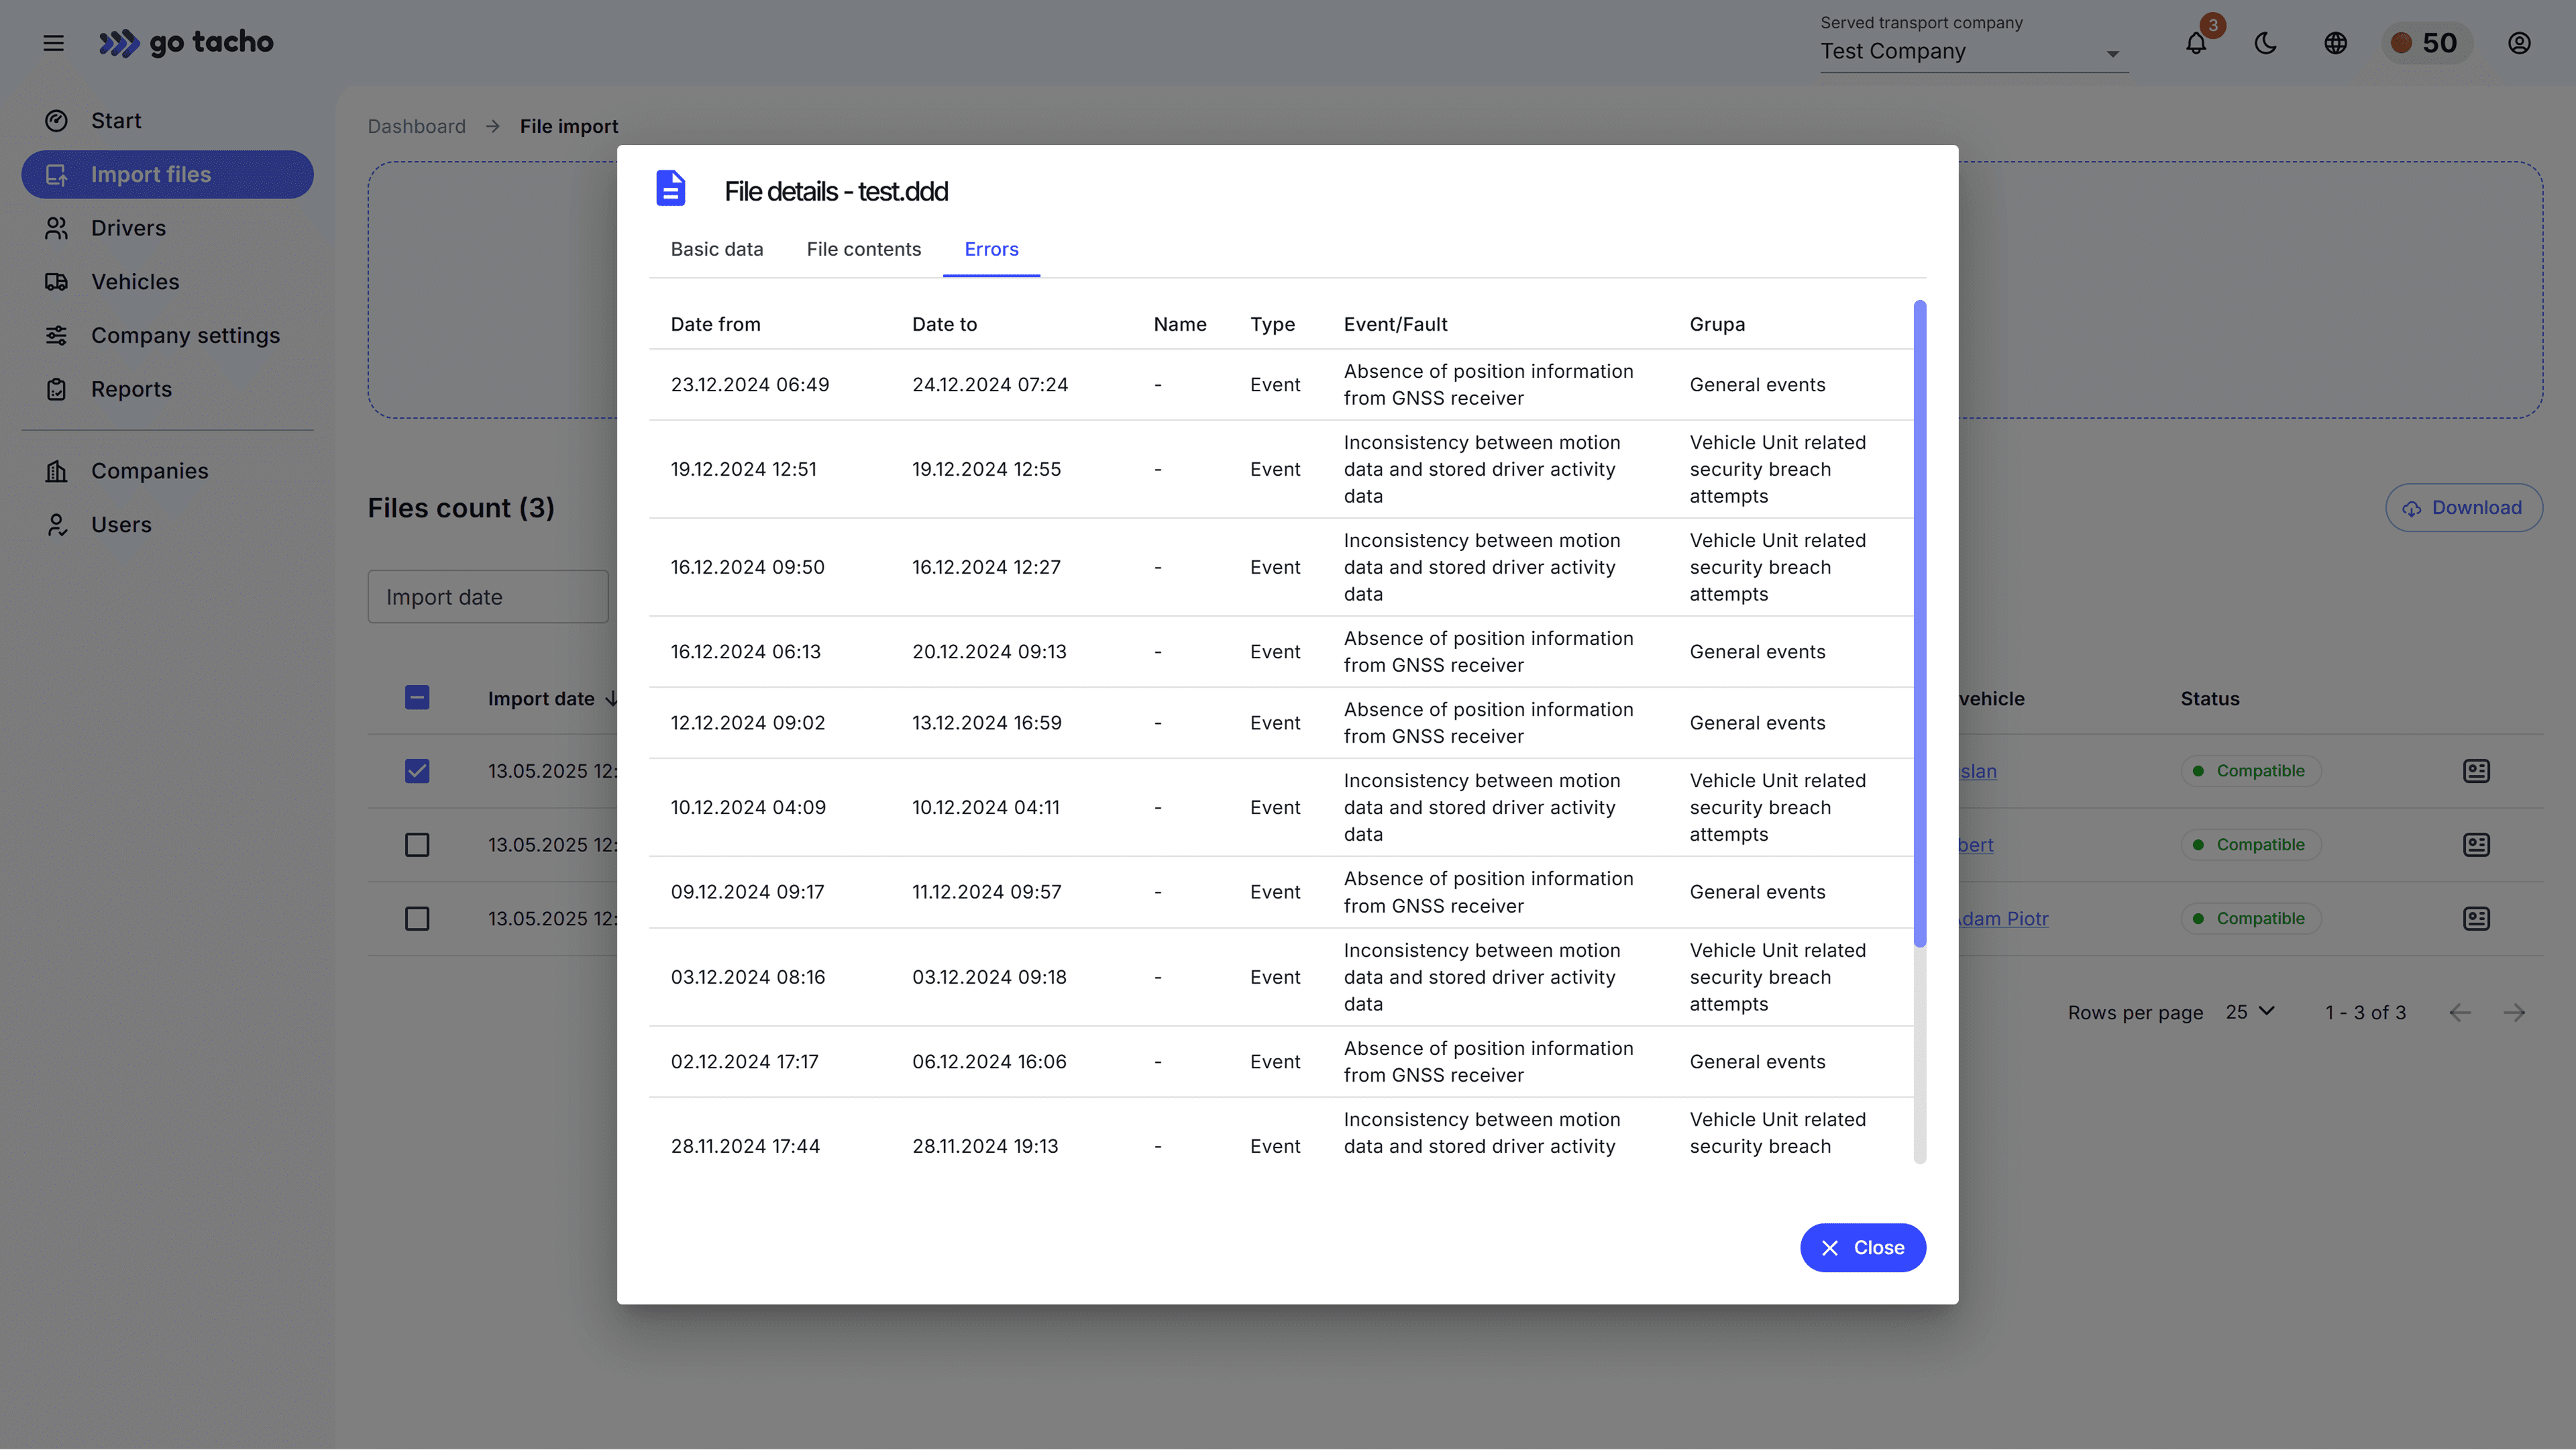Image resolution: width=2576 pixels, height=1450 pixels.
Task: Open language globe icon
Action: tap(2336, 43)
